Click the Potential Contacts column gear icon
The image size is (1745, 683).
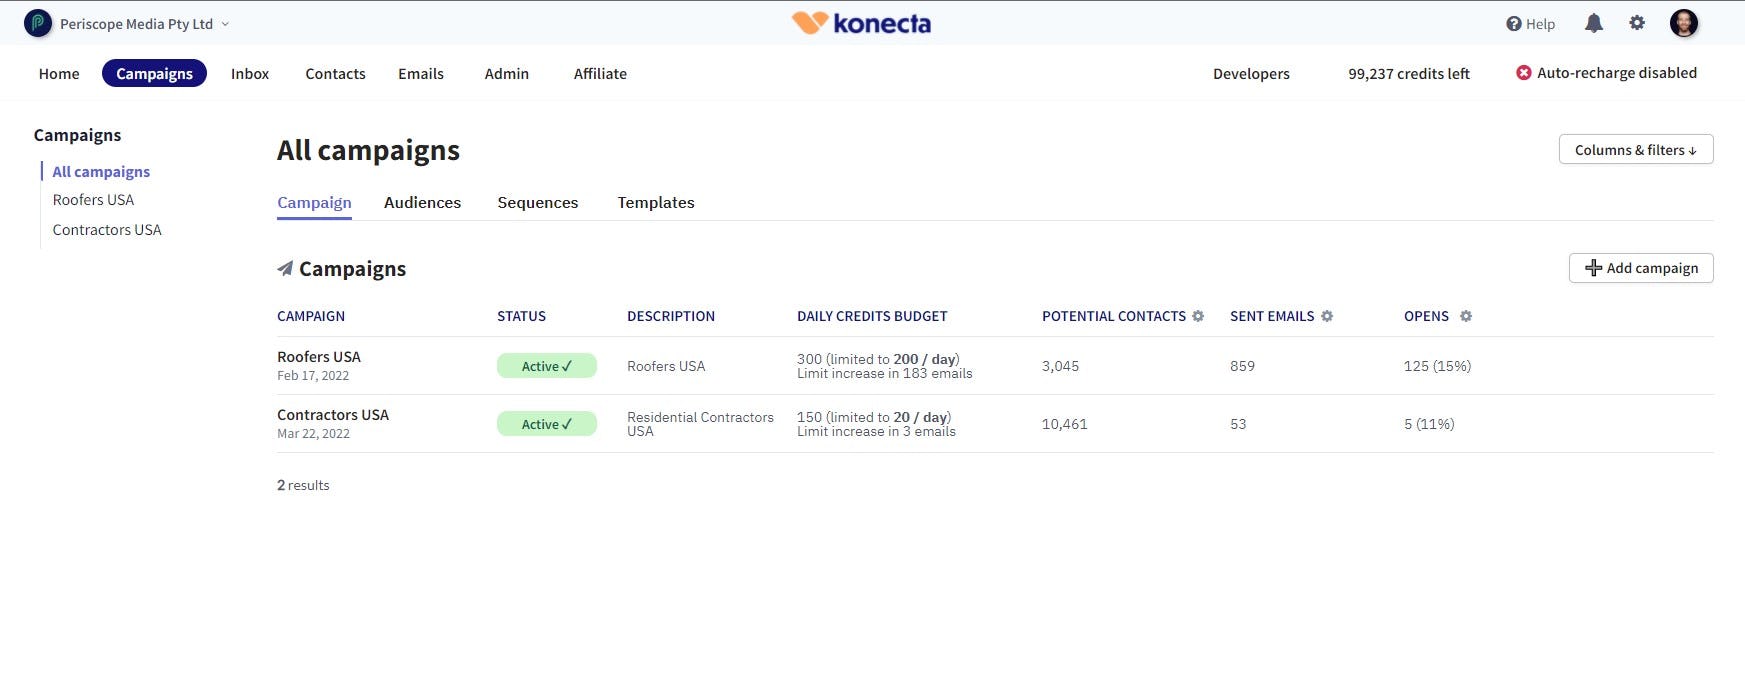(x=1198, y=316)
